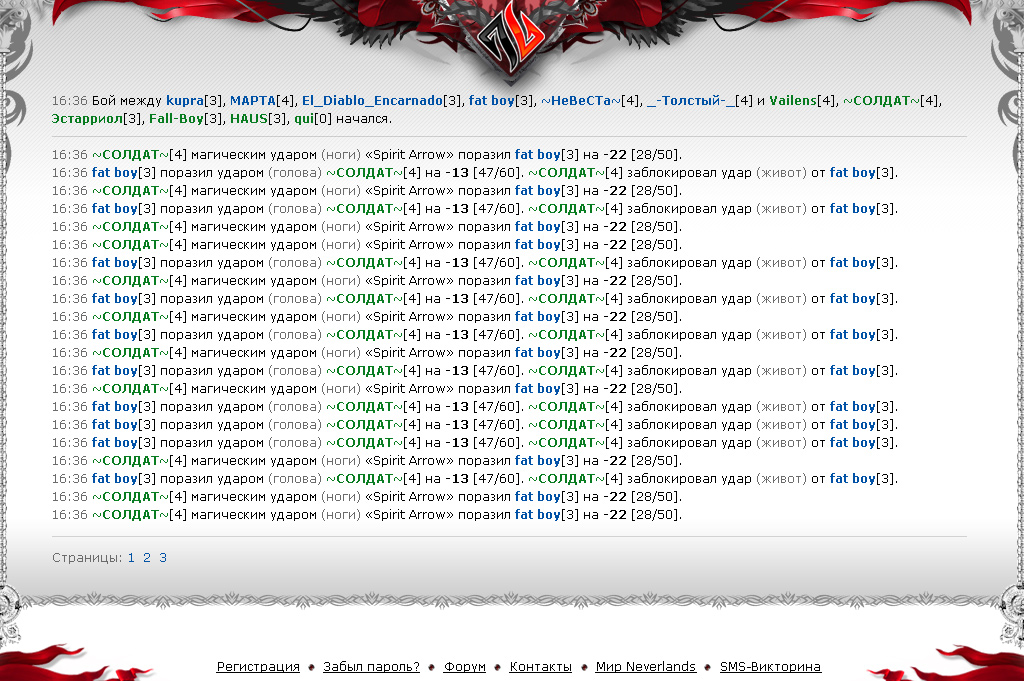Screen dimensions: 1024x681
Task: Visit Мир Neverlands link
Action: coord(646,667)
